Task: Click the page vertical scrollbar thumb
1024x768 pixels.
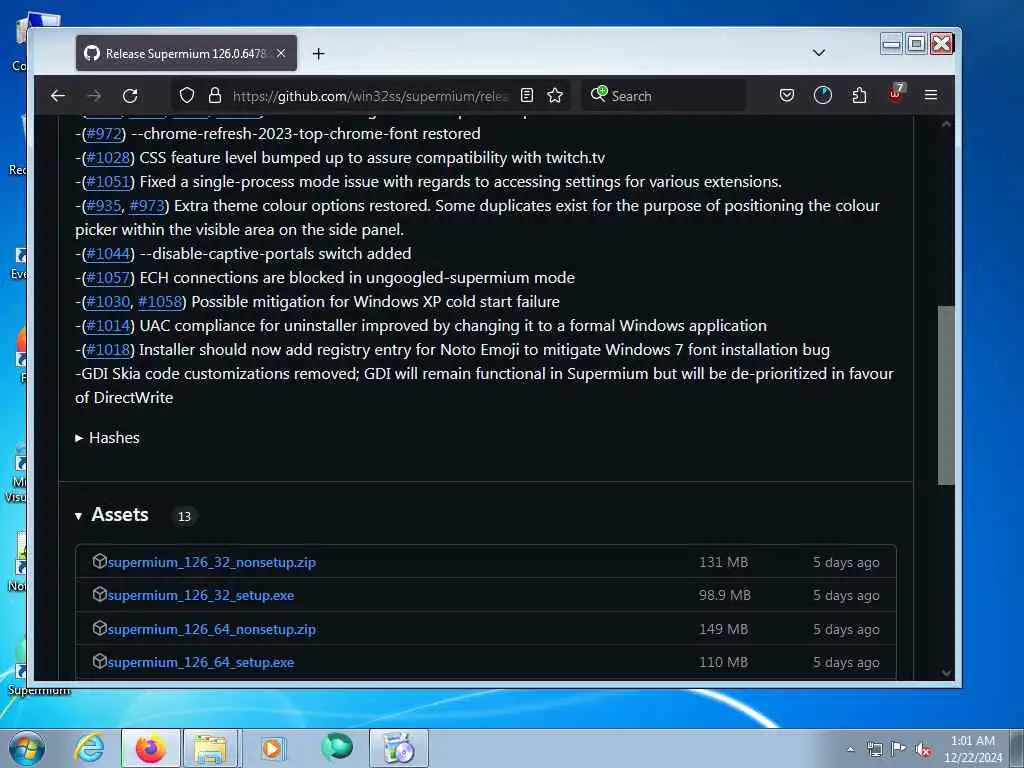Action: coord(946,395)
